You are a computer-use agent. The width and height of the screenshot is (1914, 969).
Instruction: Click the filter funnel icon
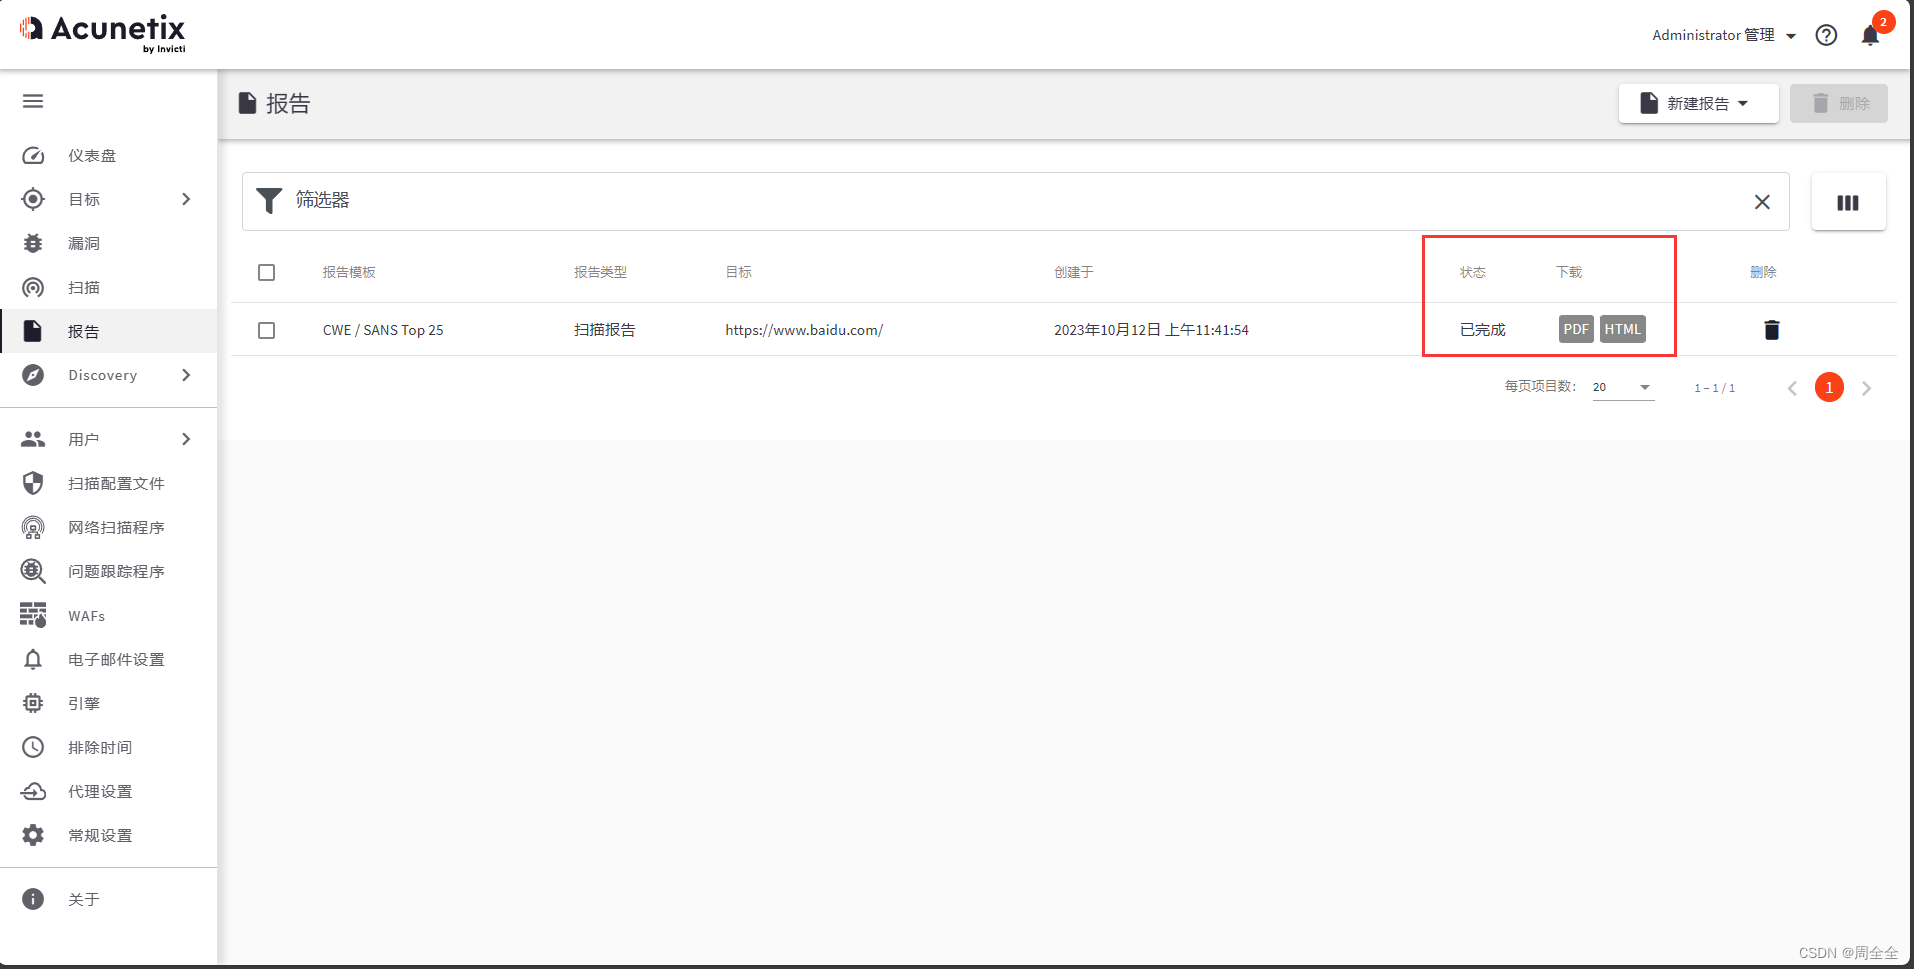269,201
